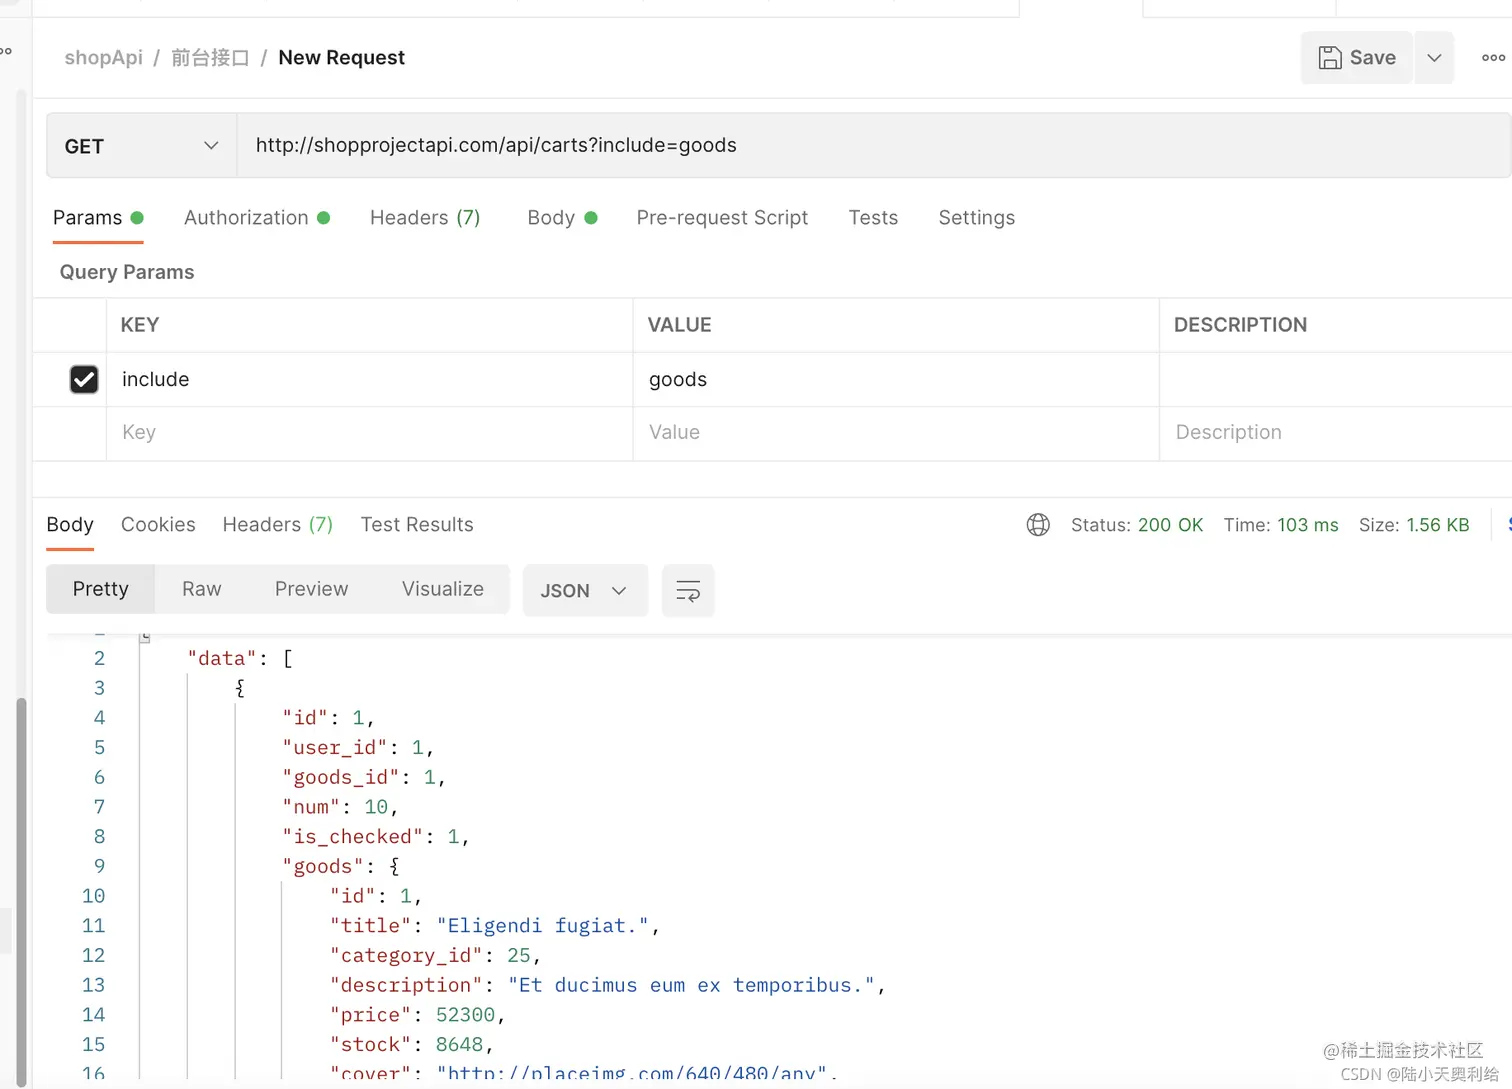
Task: Select the response Headers (7) tab
Action: click(277, 525)
